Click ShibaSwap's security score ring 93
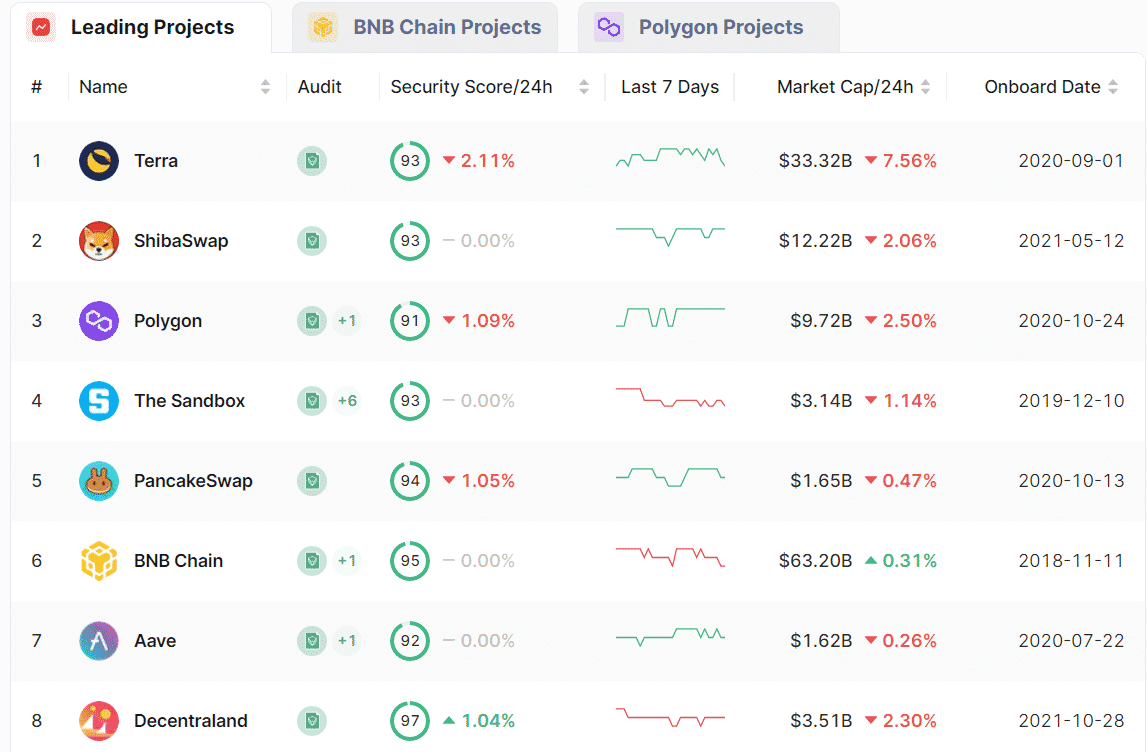1147x752 pixels. tap(410, 241)
